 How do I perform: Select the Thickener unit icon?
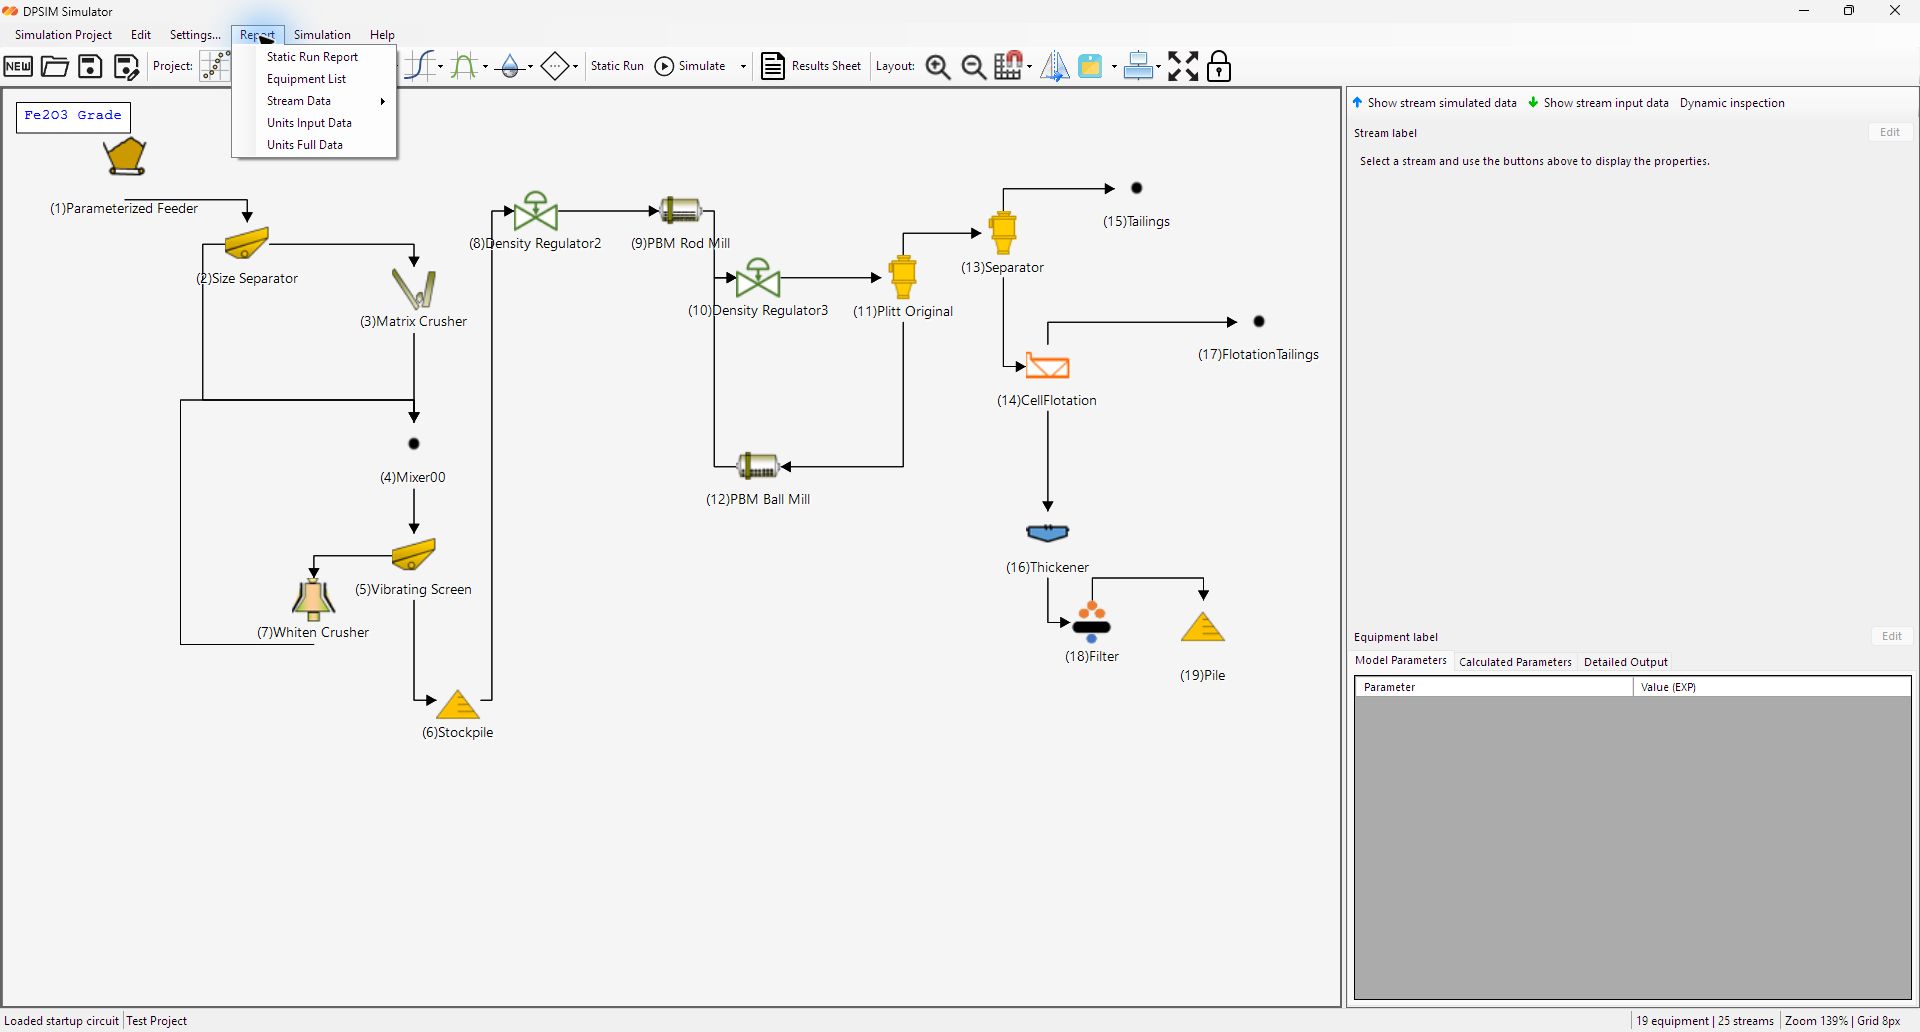click(x=1048, y=533)
